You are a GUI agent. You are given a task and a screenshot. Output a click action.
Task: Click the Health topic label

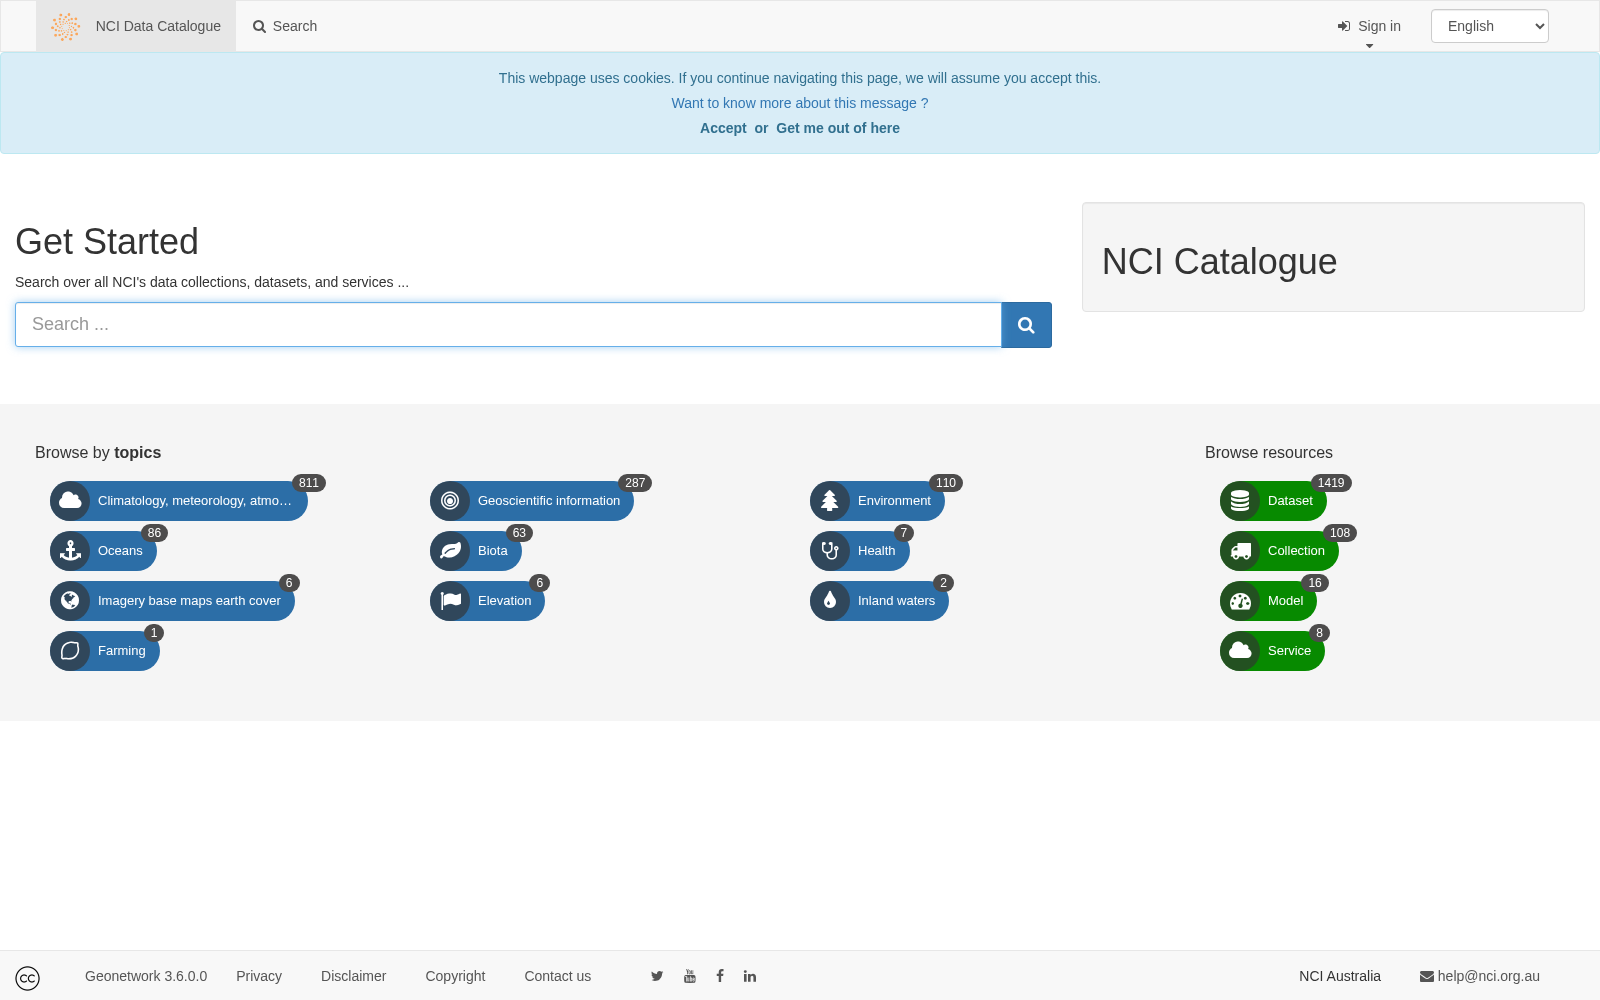877,551
